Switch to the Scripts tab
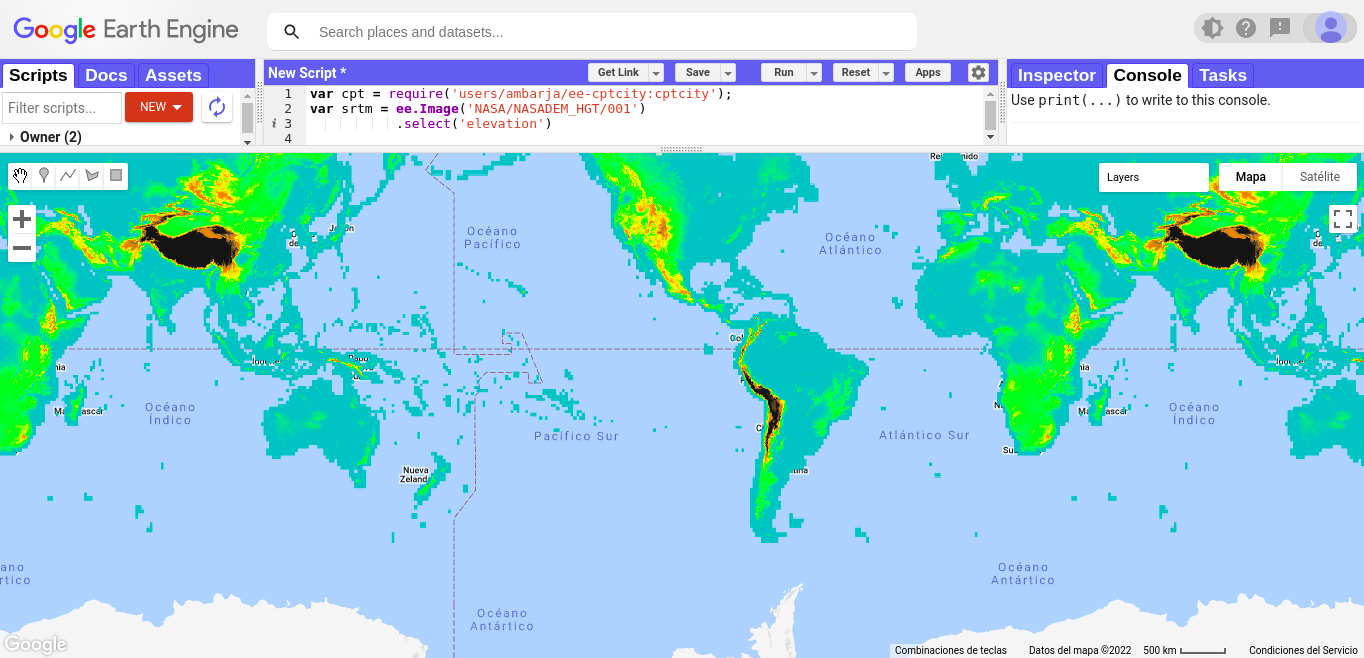 [x=38, y=75]
